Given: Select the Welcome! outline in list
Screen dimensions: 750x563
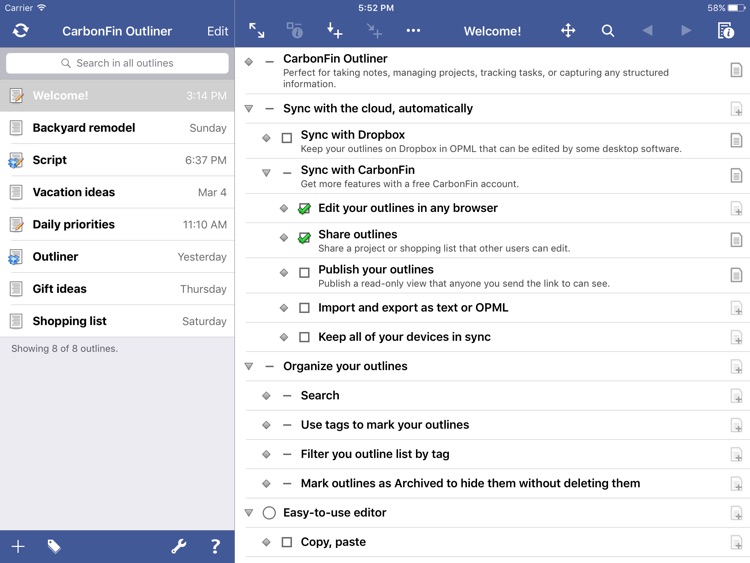Looking at the screenshot, I should tap(117, 95).
